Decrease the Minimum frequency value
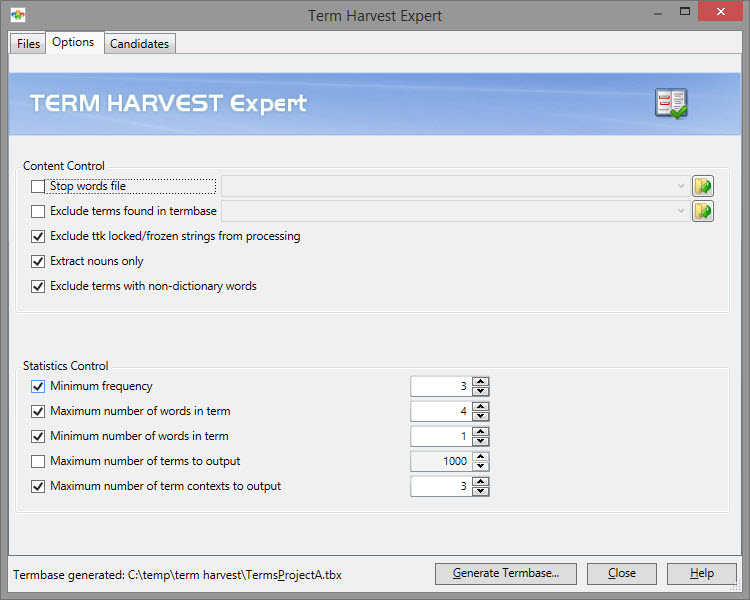Viewport: 750px width, 600px height. pyautogui.click(x=481, y=391)
